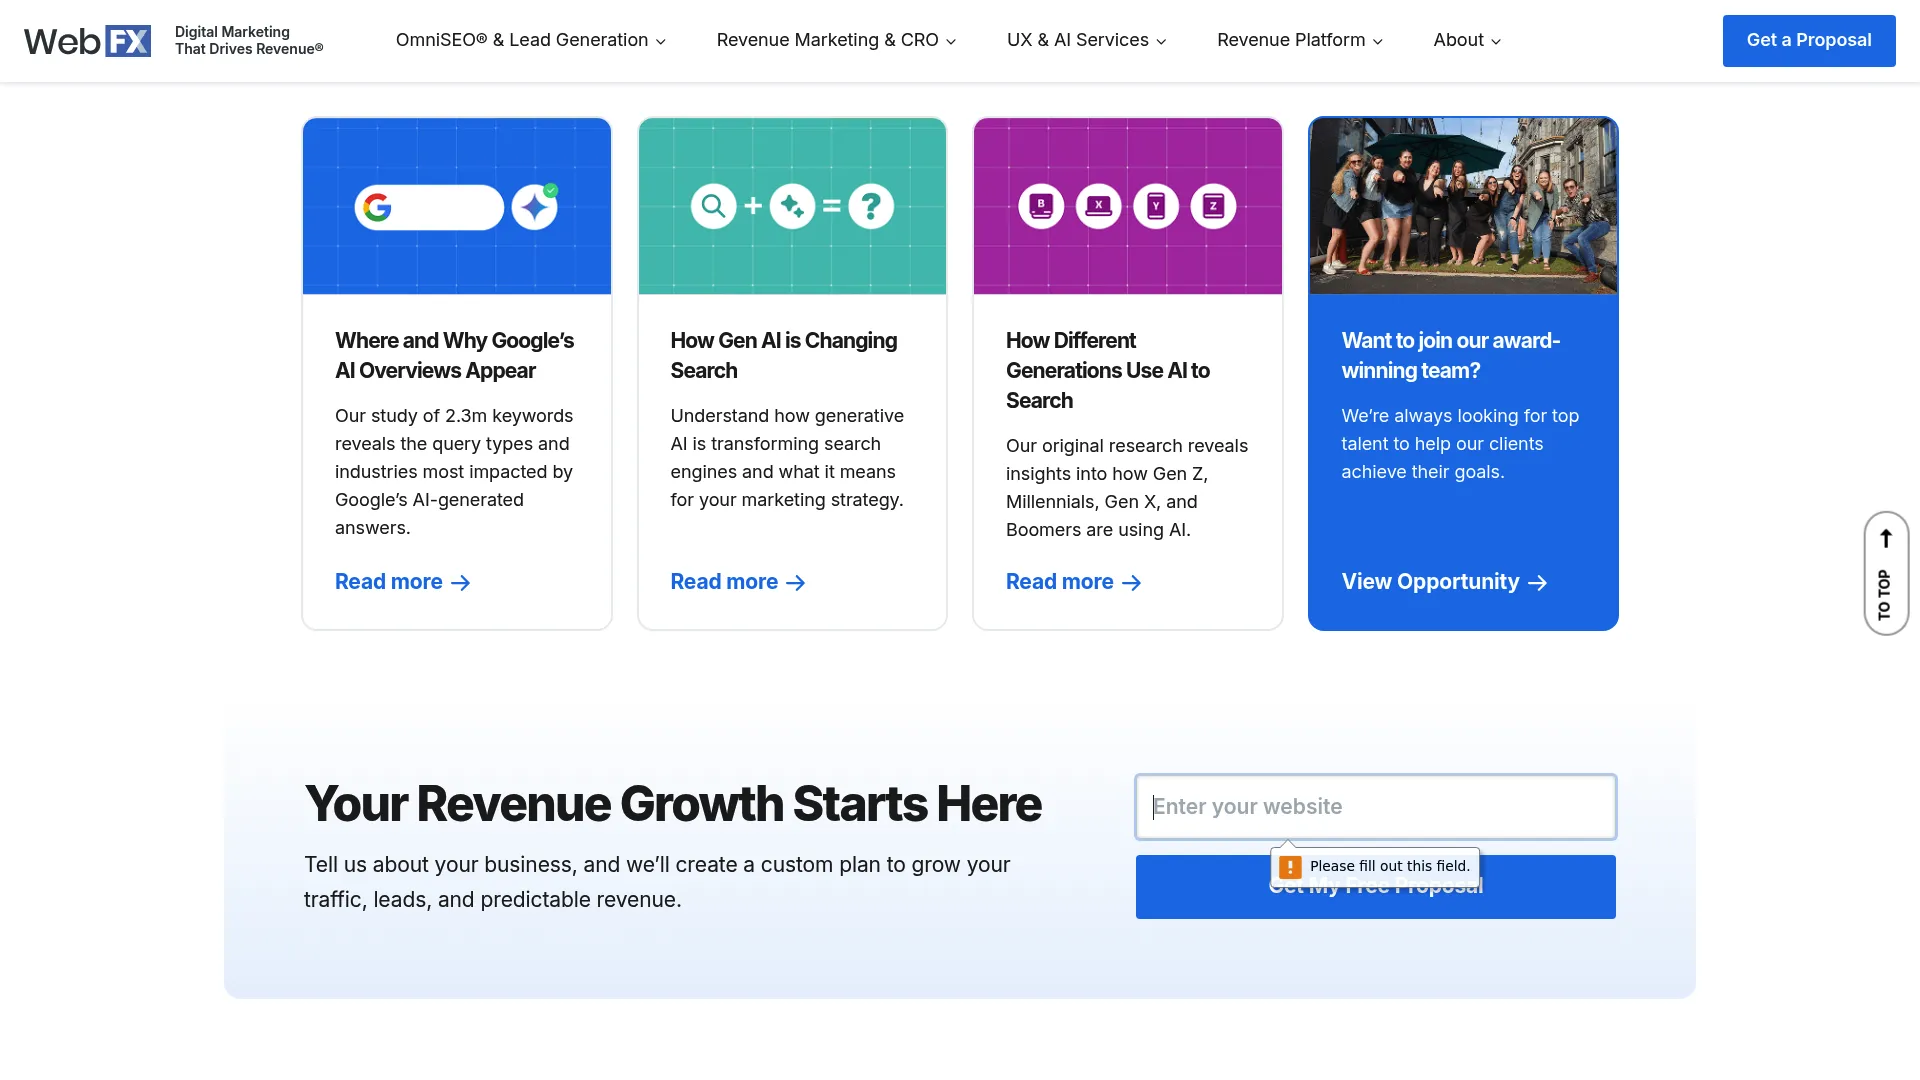Screen dimensions: 1920x1080
Task: Select the 'B' laptop icon on purple card
Action: pos(1041,206)
